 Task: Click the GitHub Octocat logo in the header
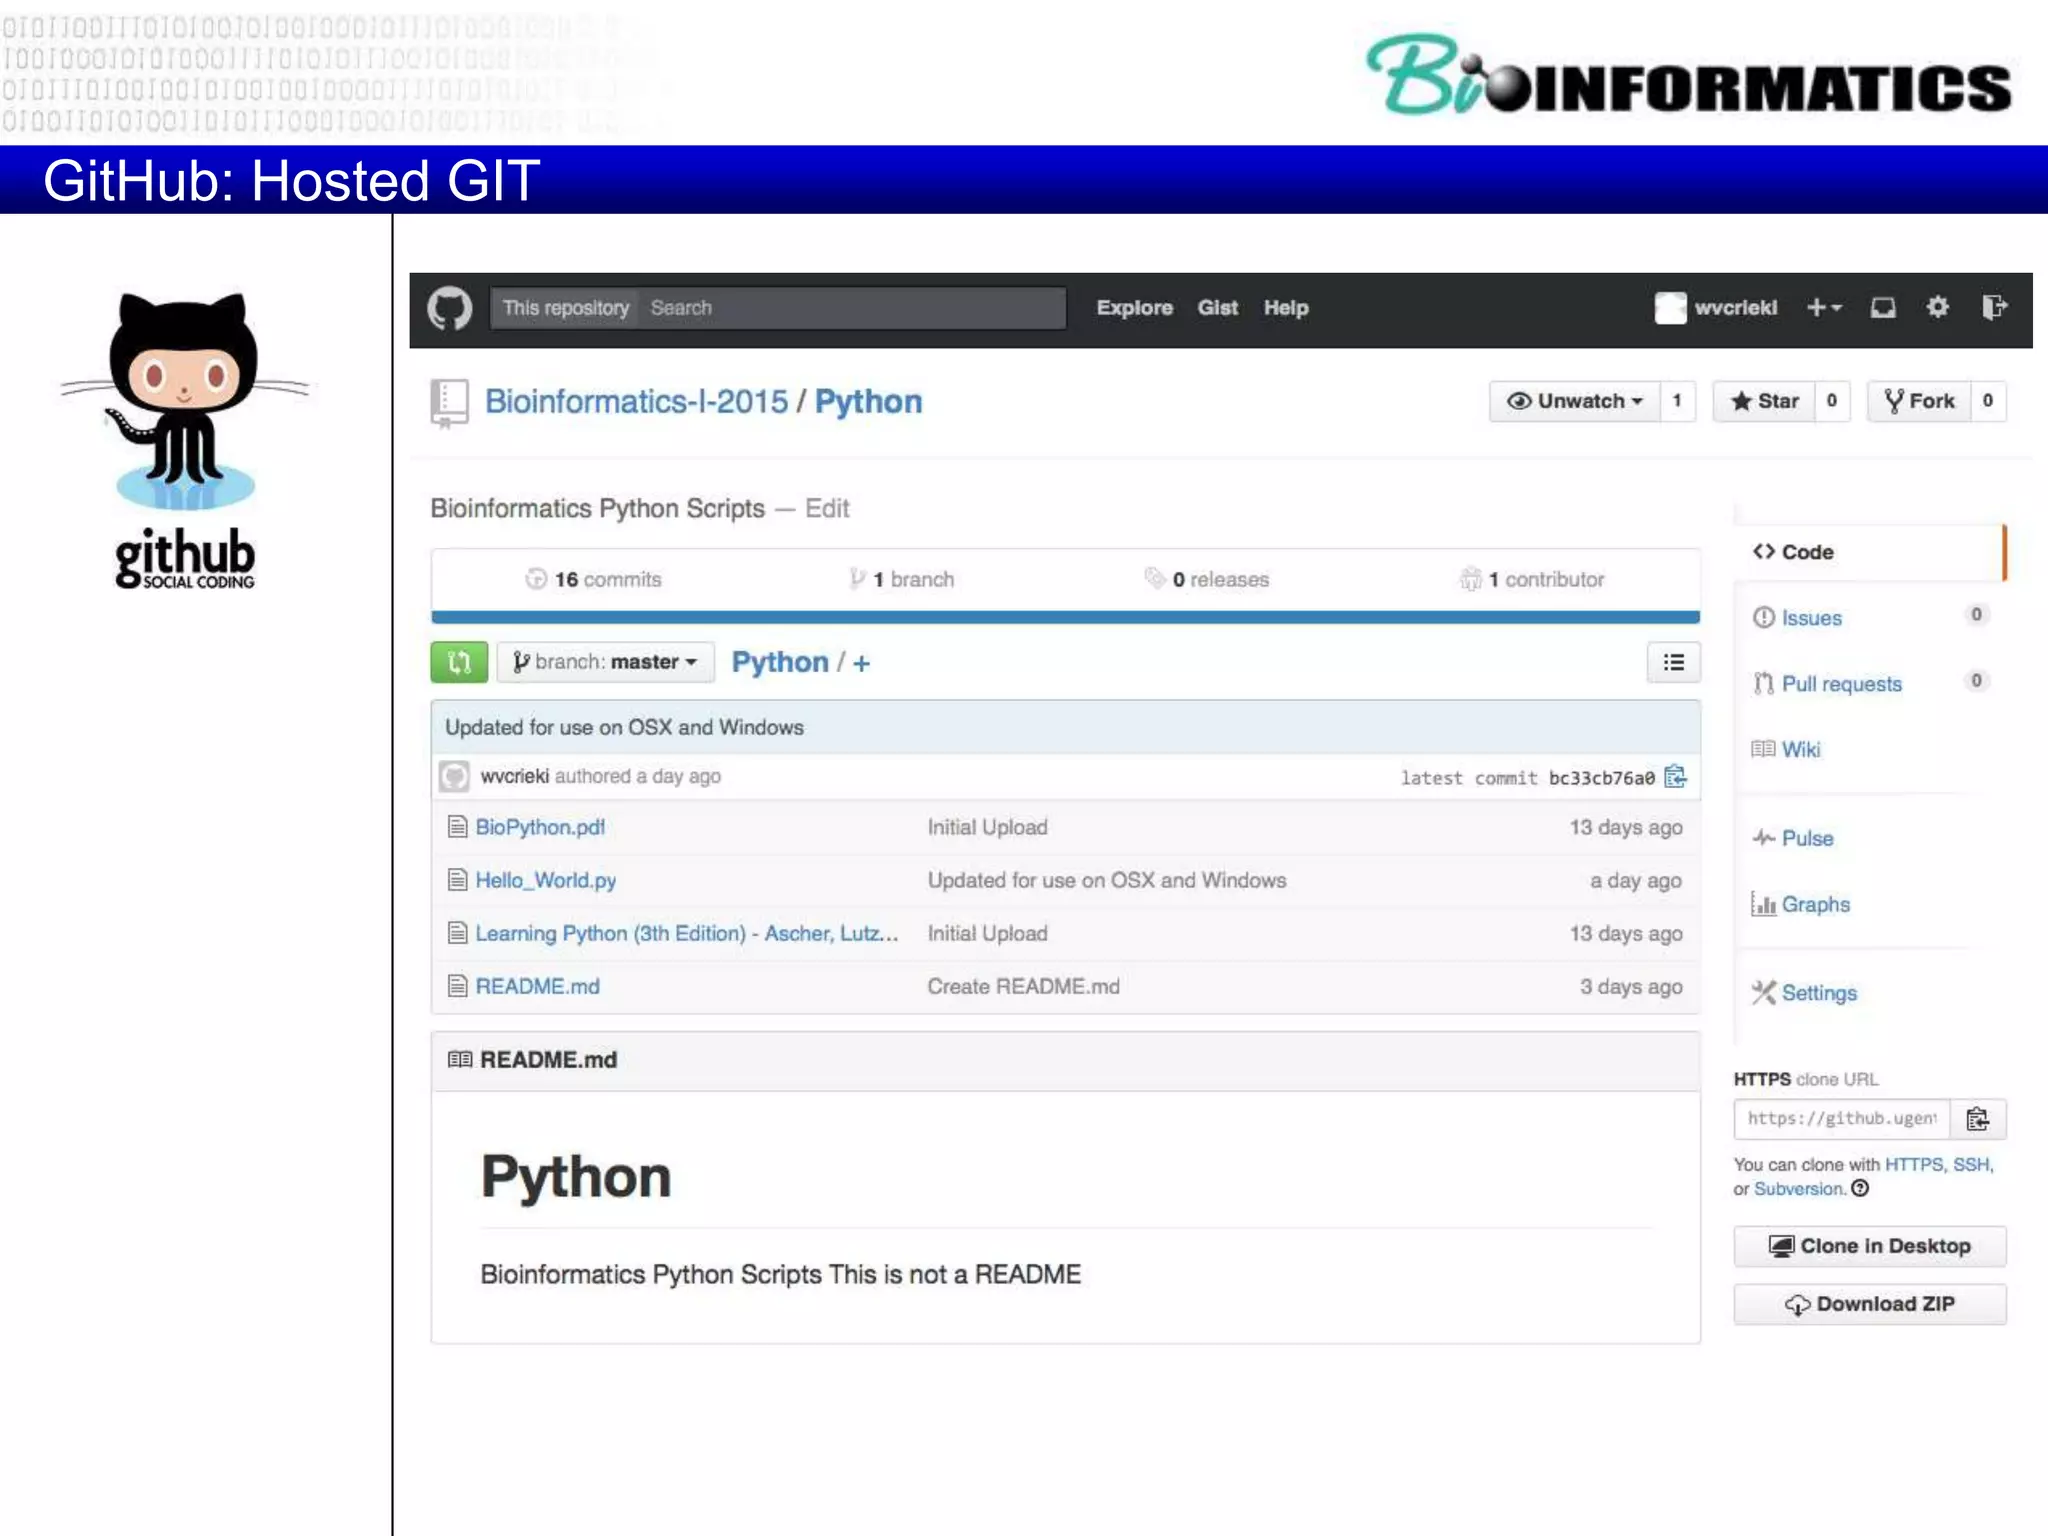pos(450,309)
